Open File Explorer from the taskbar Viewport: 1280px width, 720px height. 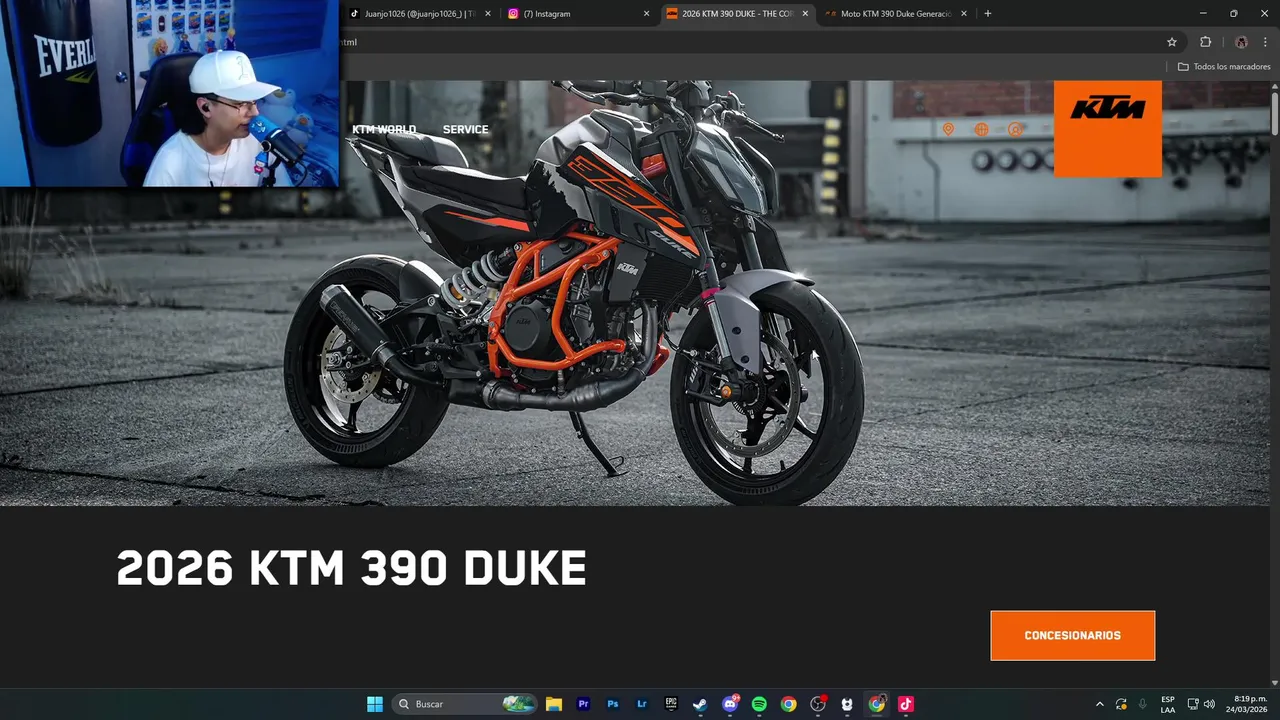click(554, 704)
